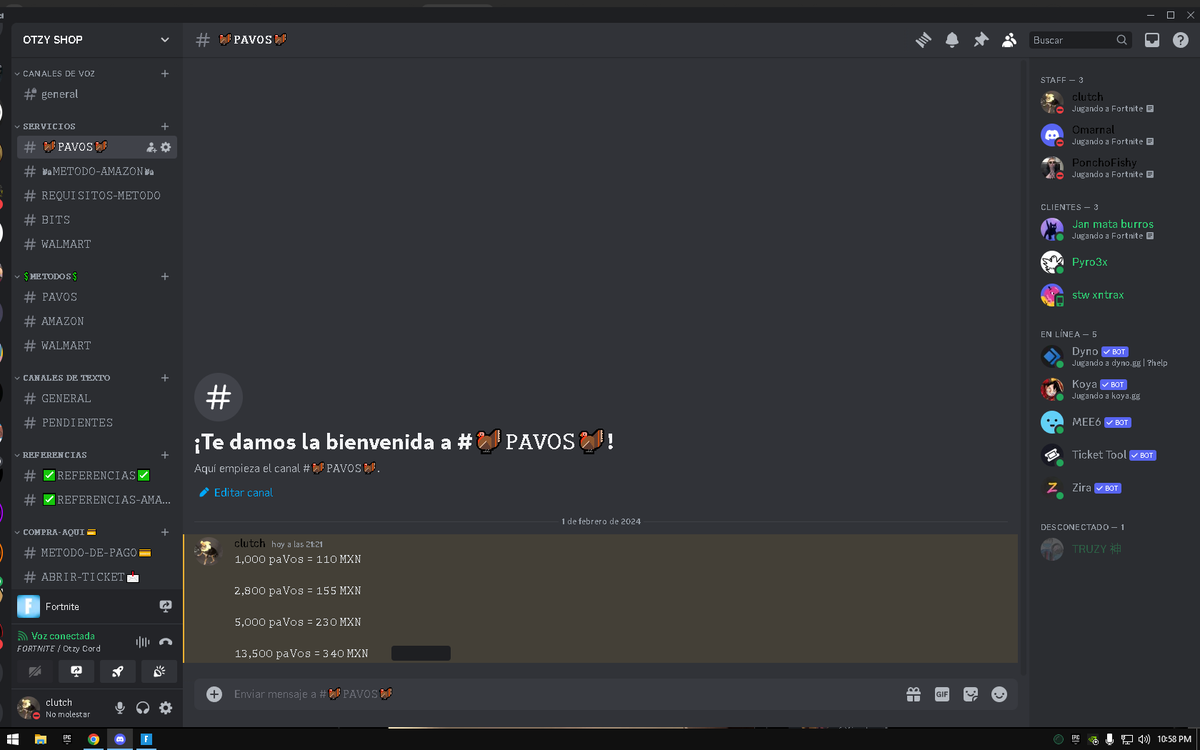
Task: Open the Threads panel icon
Action: pyautogui.click(x=923, y=40)
